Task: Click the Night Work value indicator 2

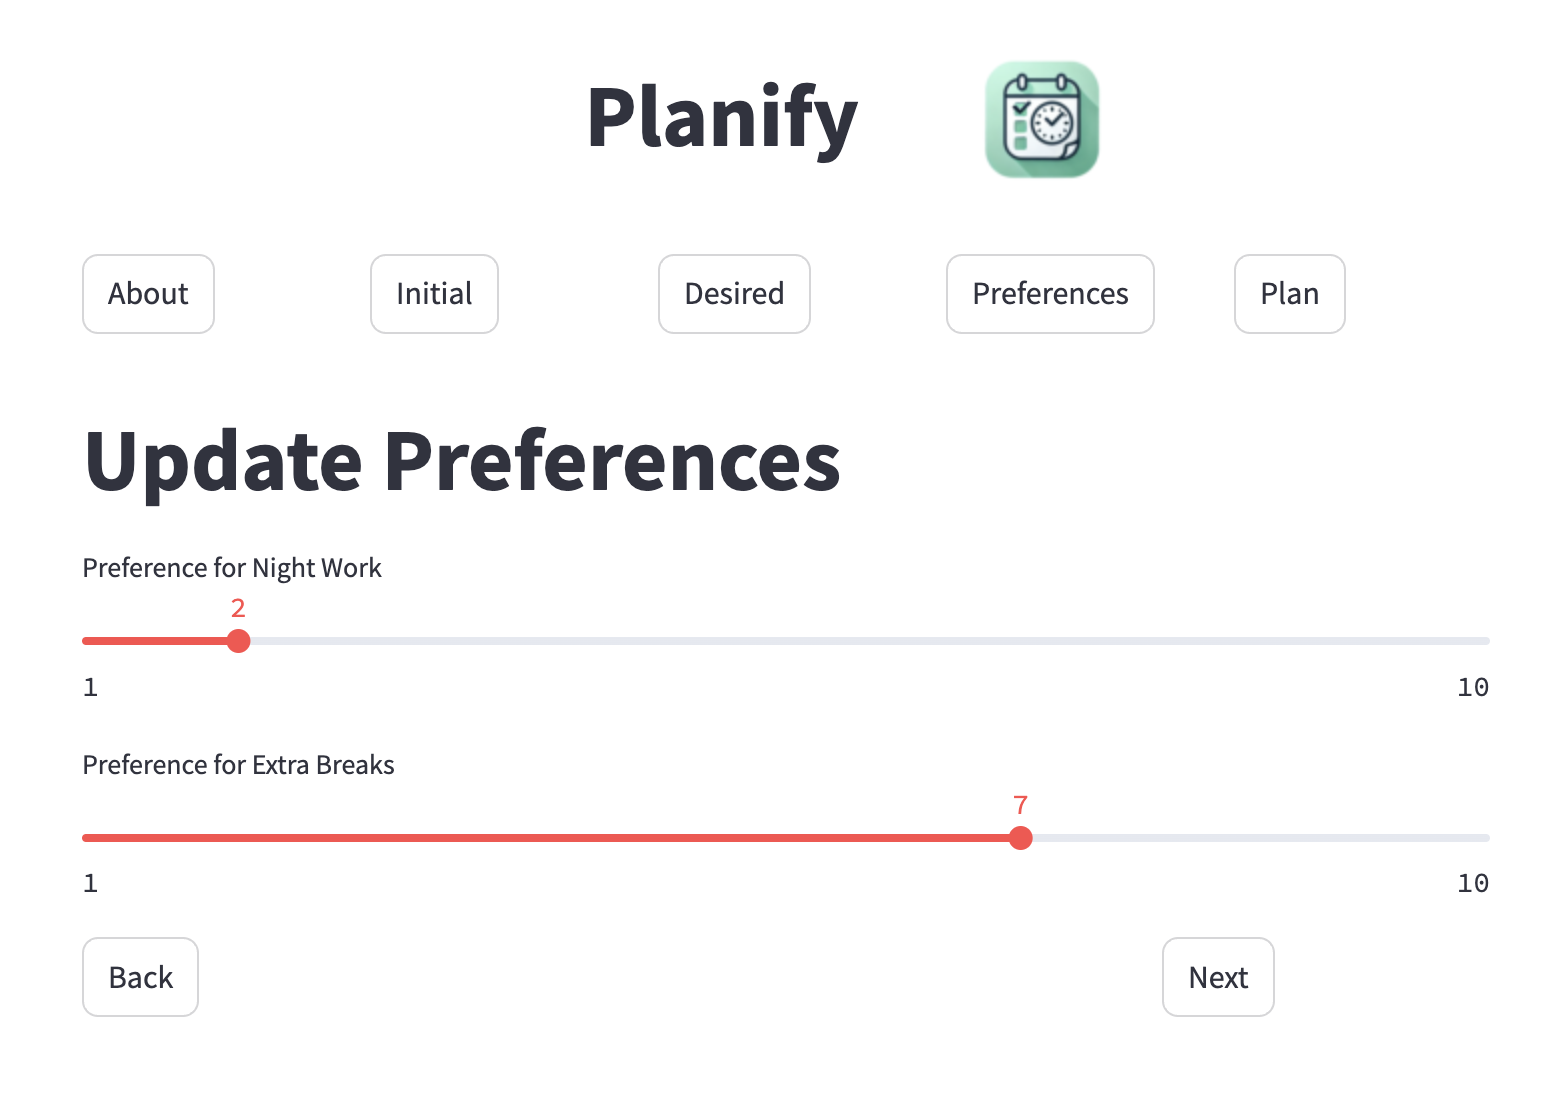Action: click(238, 608)
